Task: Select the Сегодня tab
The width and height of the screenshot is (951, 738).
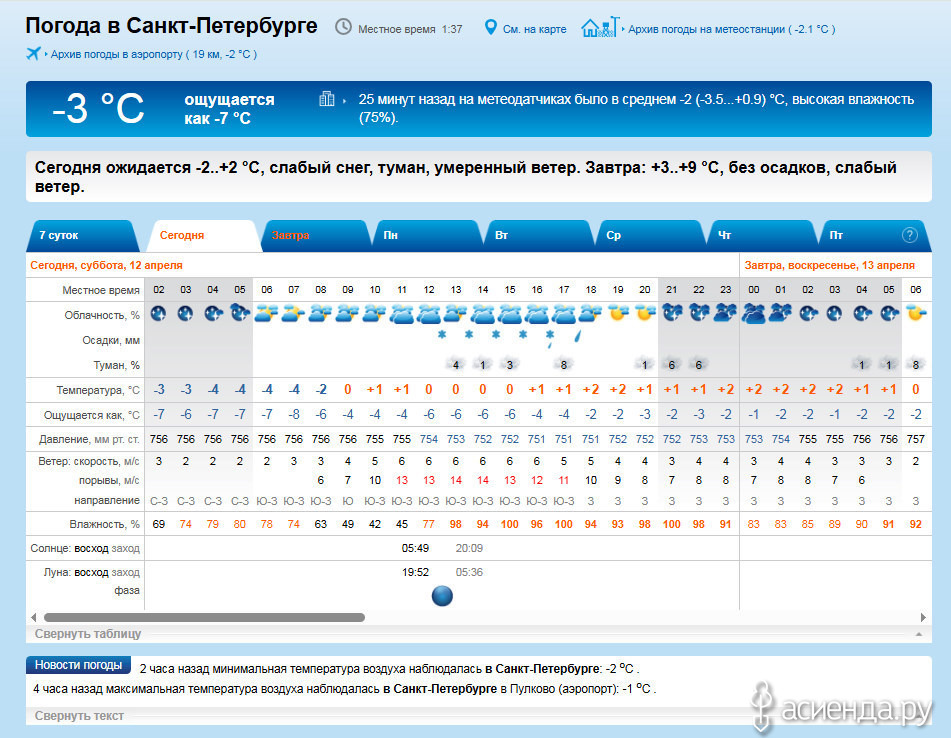Action: 203,235
